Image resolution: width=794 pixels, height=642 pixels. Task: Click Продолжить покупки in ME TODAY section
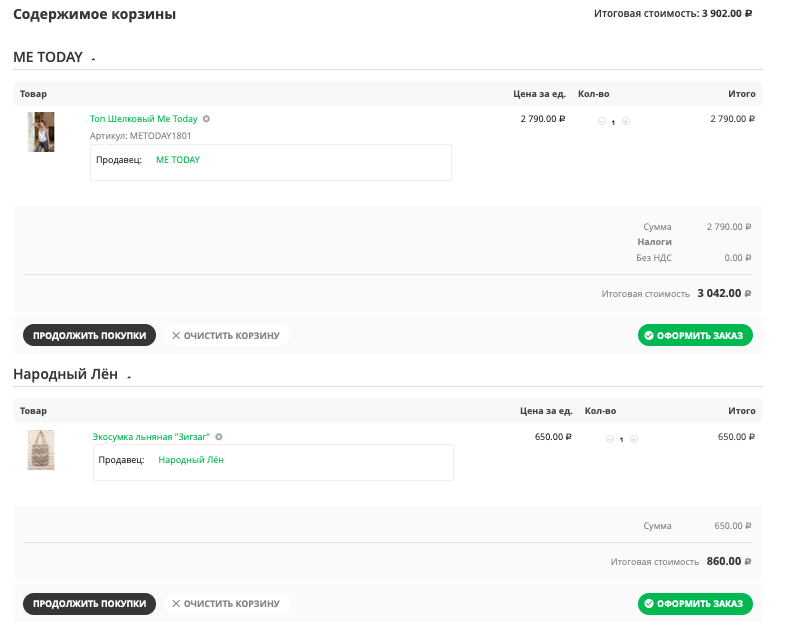[x=89, y=335]
